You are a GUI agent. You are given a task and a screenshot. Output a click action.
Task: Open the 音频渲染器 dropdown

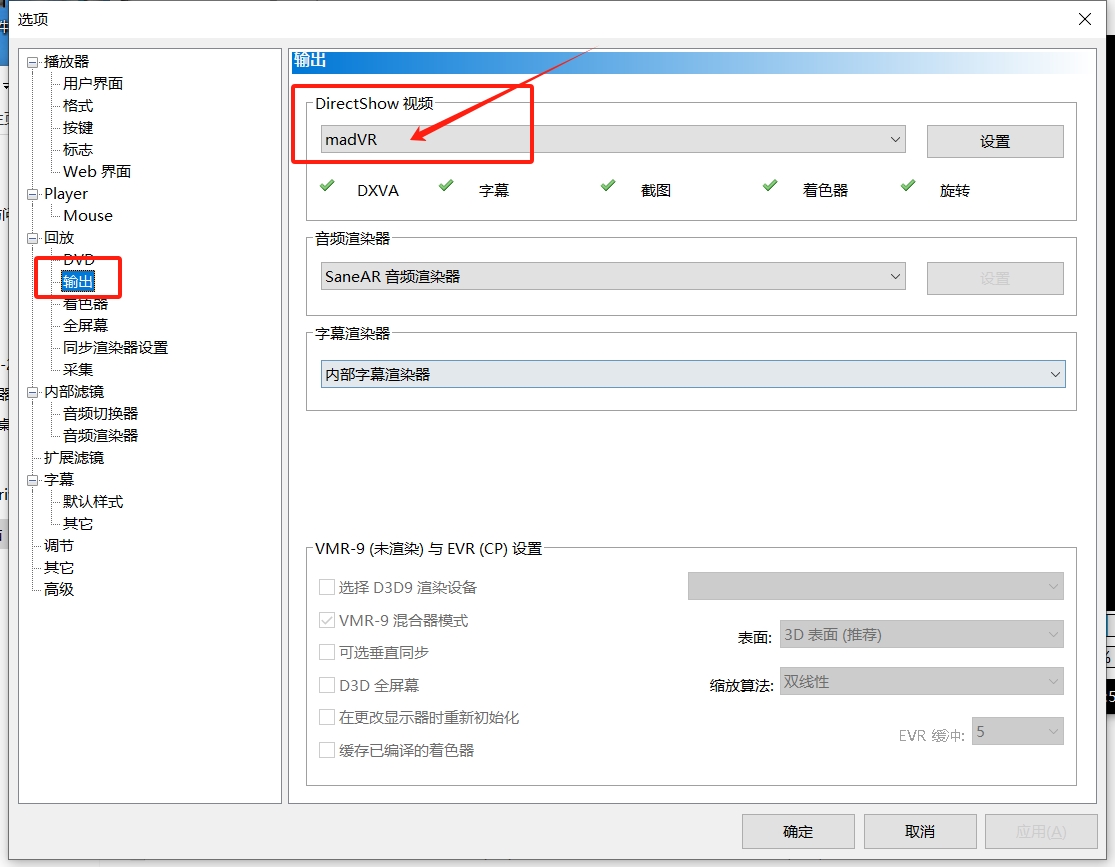pos(613,277)
